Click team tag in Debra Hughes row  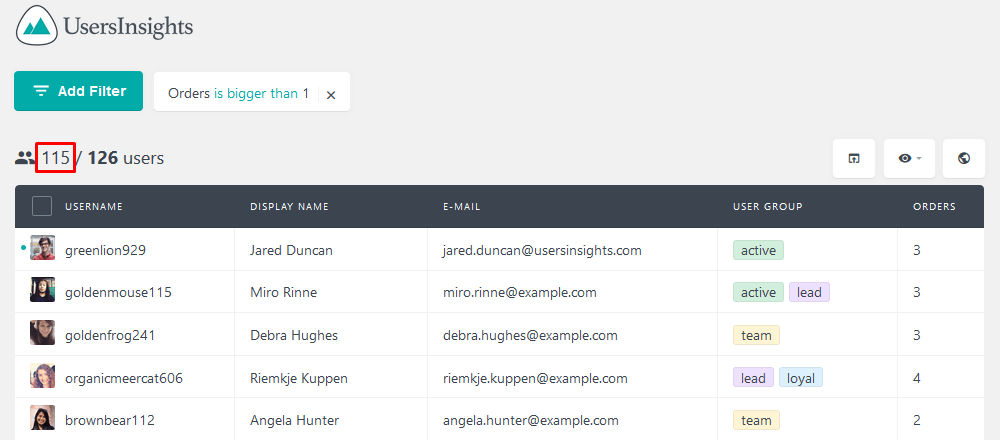click(x=756, y=335)
